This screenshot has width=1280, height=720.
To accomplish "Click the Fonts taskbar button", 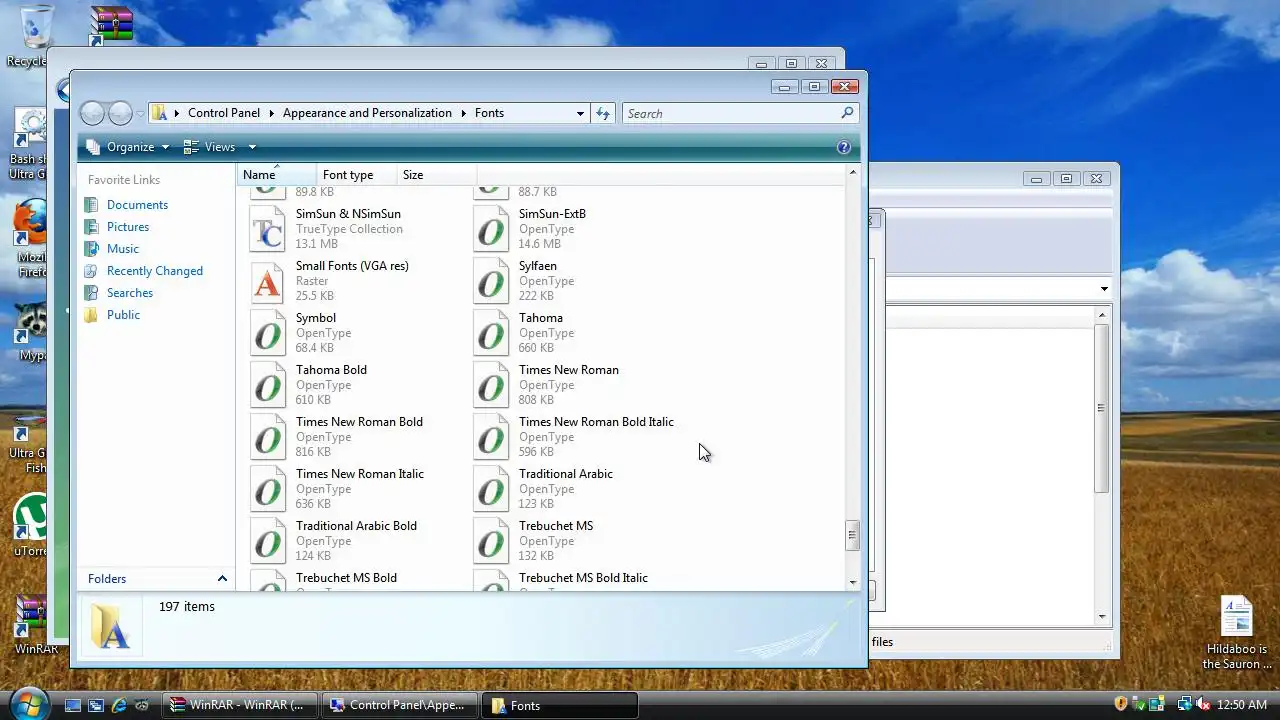I will click(560, 705).
